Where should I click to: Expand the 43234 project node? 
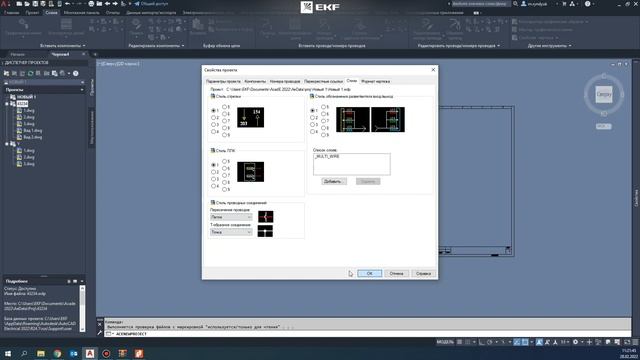[x=7, y=104]
